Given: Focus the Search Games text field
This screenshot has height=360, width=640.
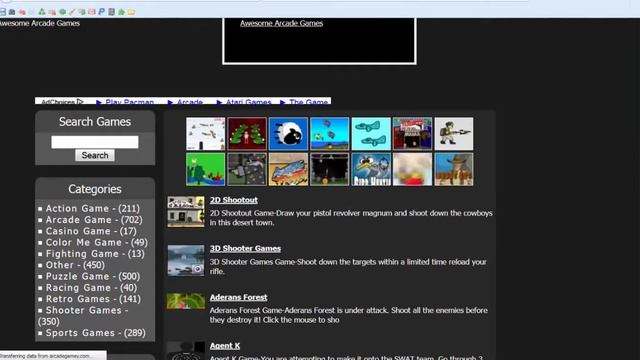Looking at the screenshot, I should click(95, 142).
